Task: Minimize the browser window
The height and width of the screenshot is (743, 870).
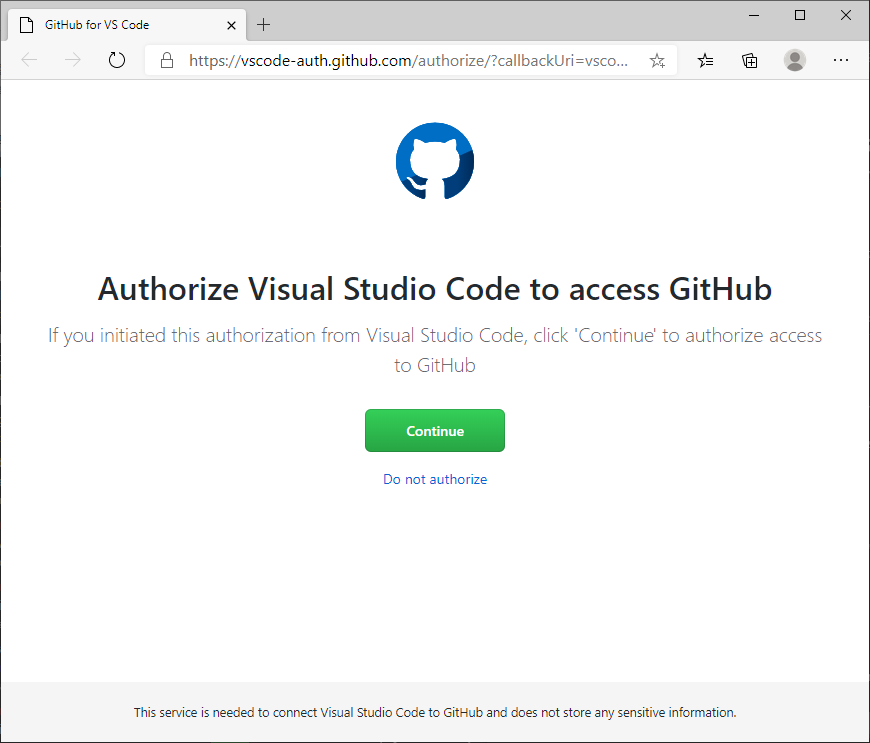Action: [753, 15]
